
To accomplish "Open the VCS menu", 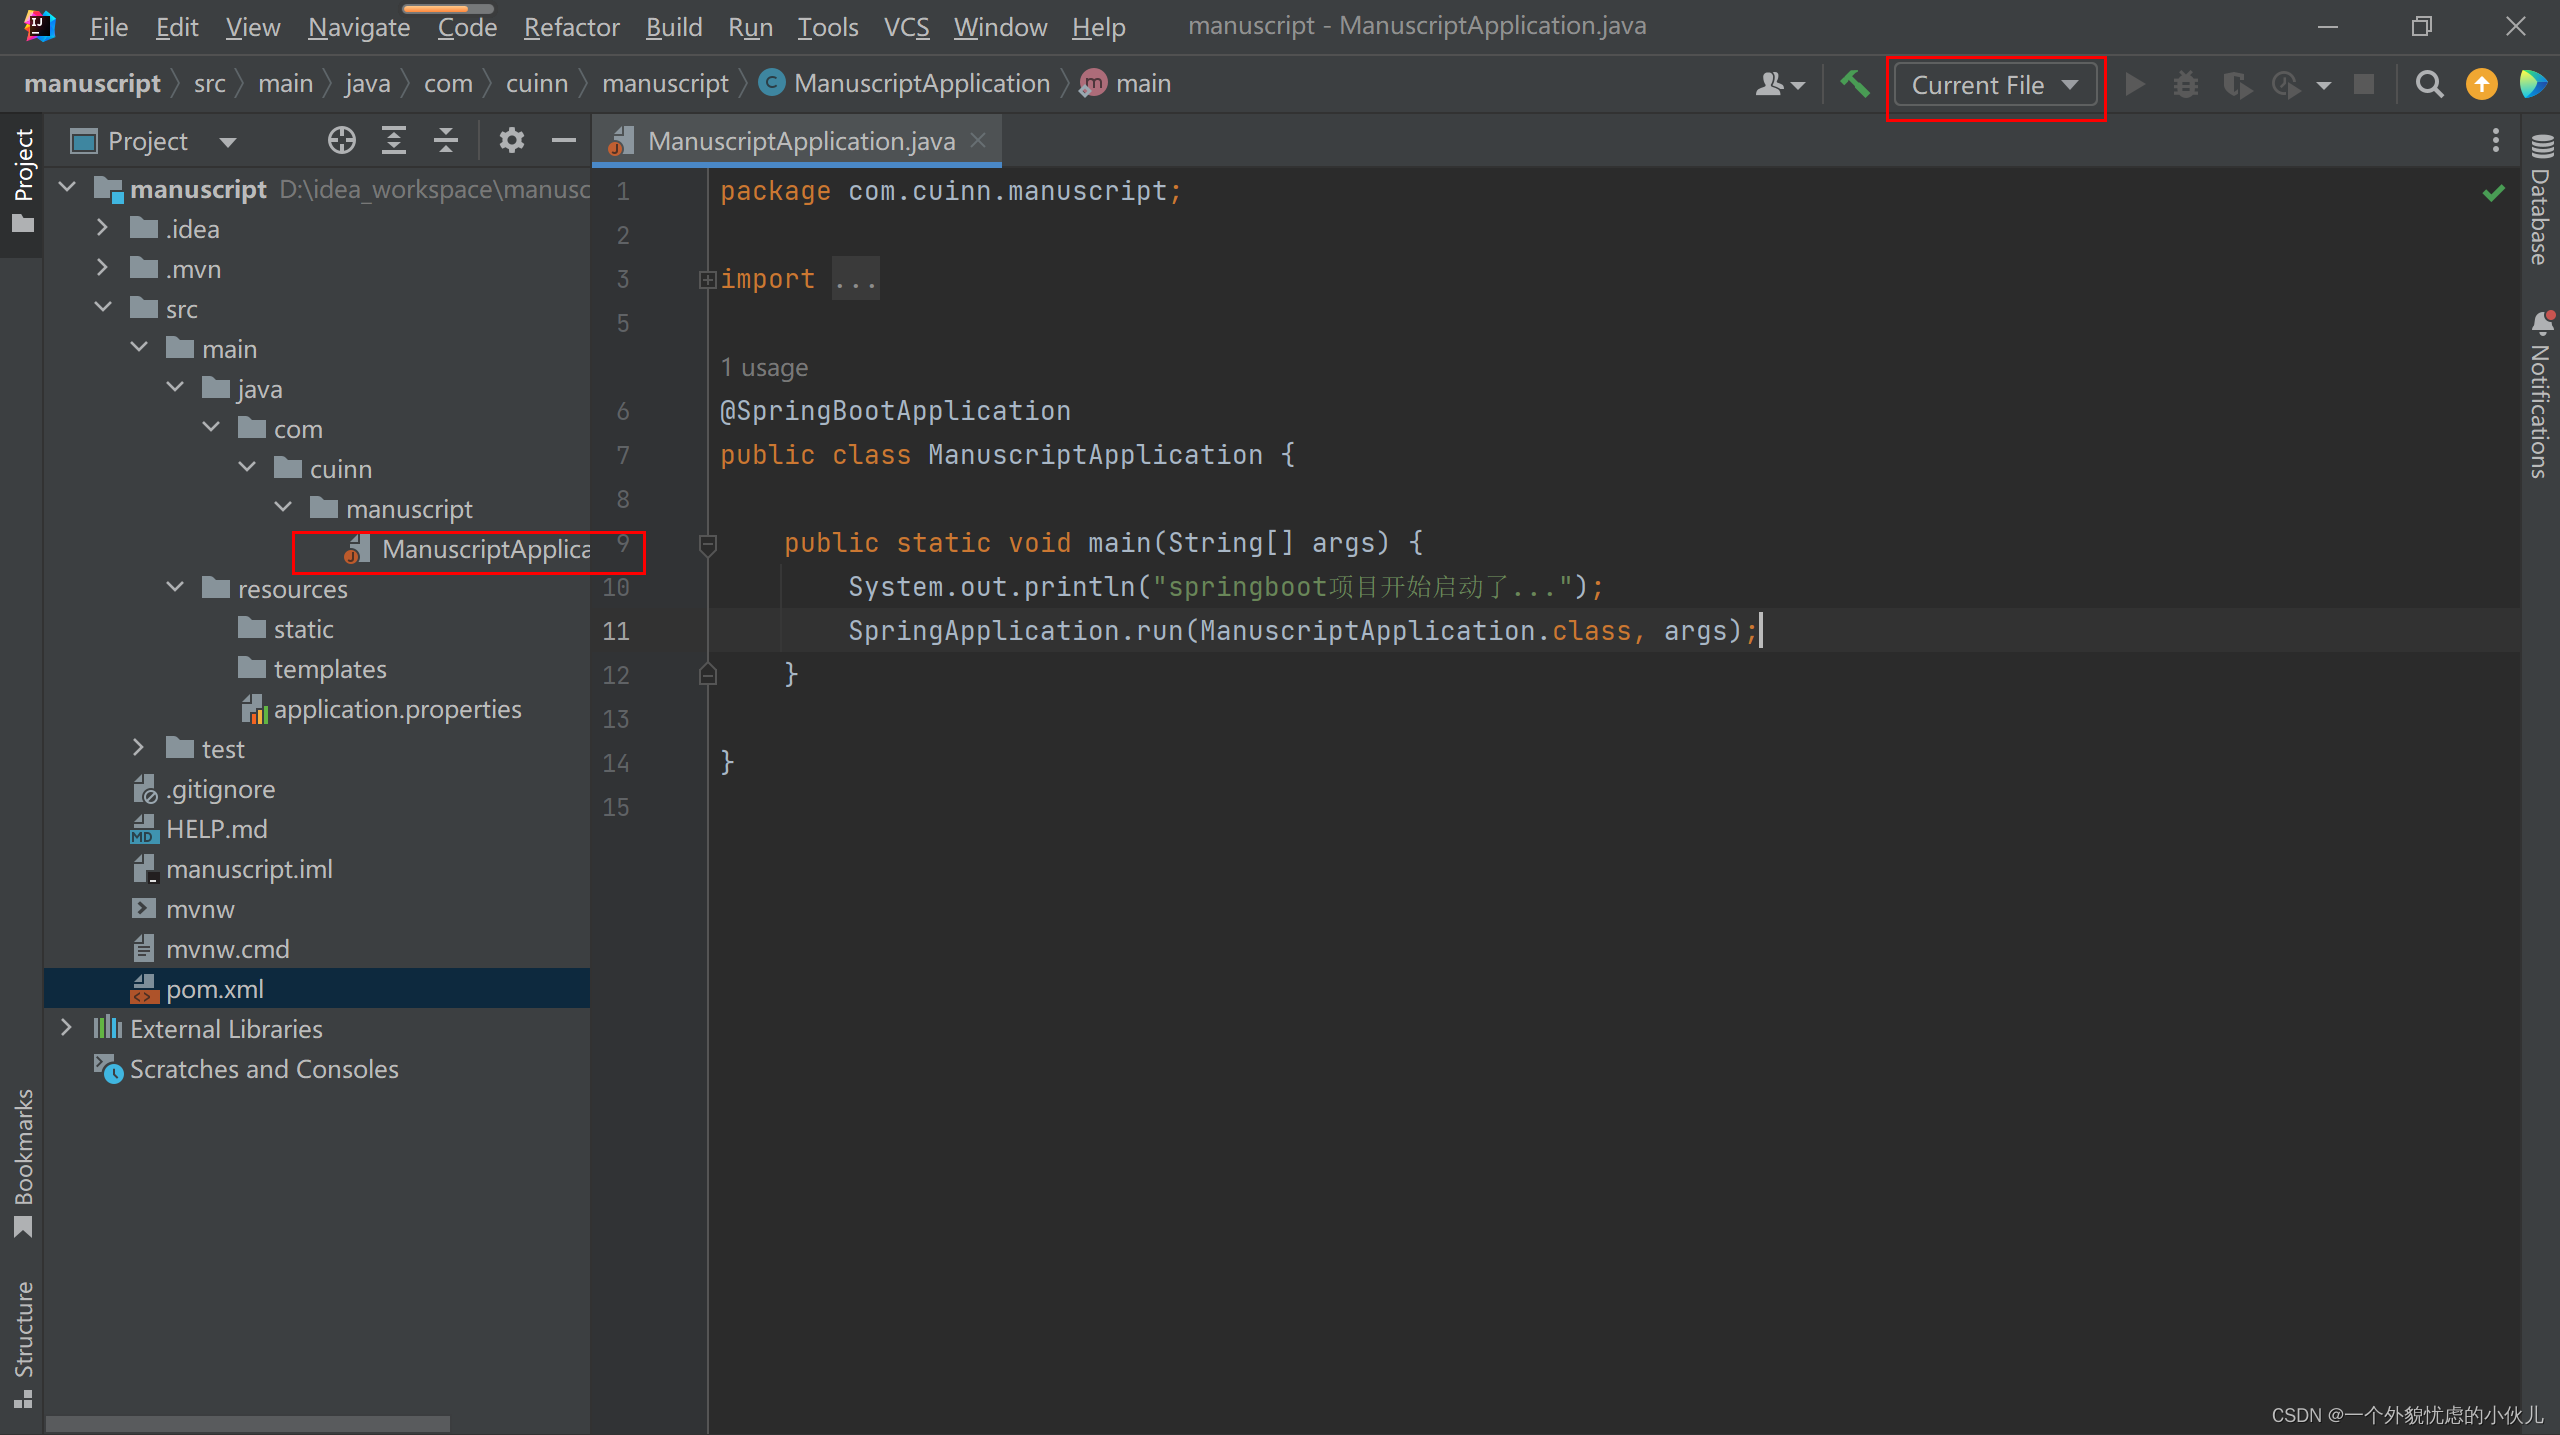I will 907,27.
